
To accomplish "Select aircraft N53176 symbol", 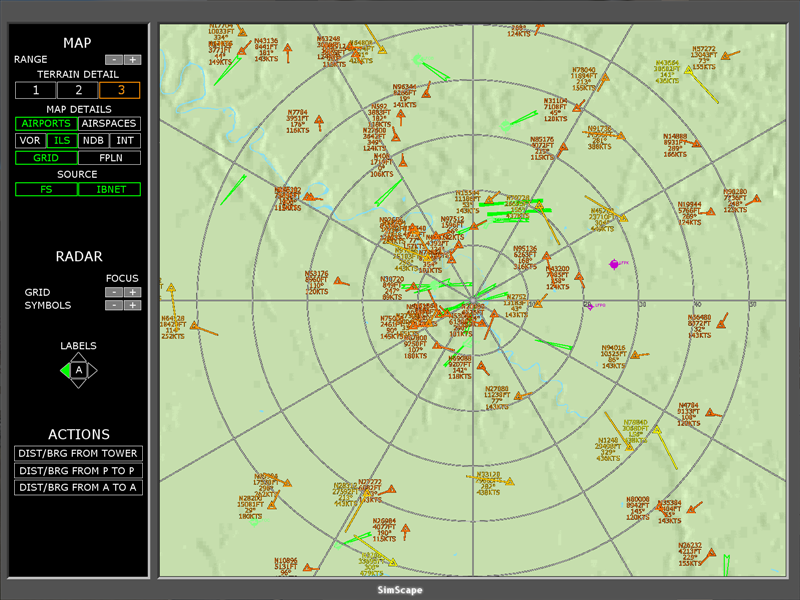I will click(x=338, y=281).
